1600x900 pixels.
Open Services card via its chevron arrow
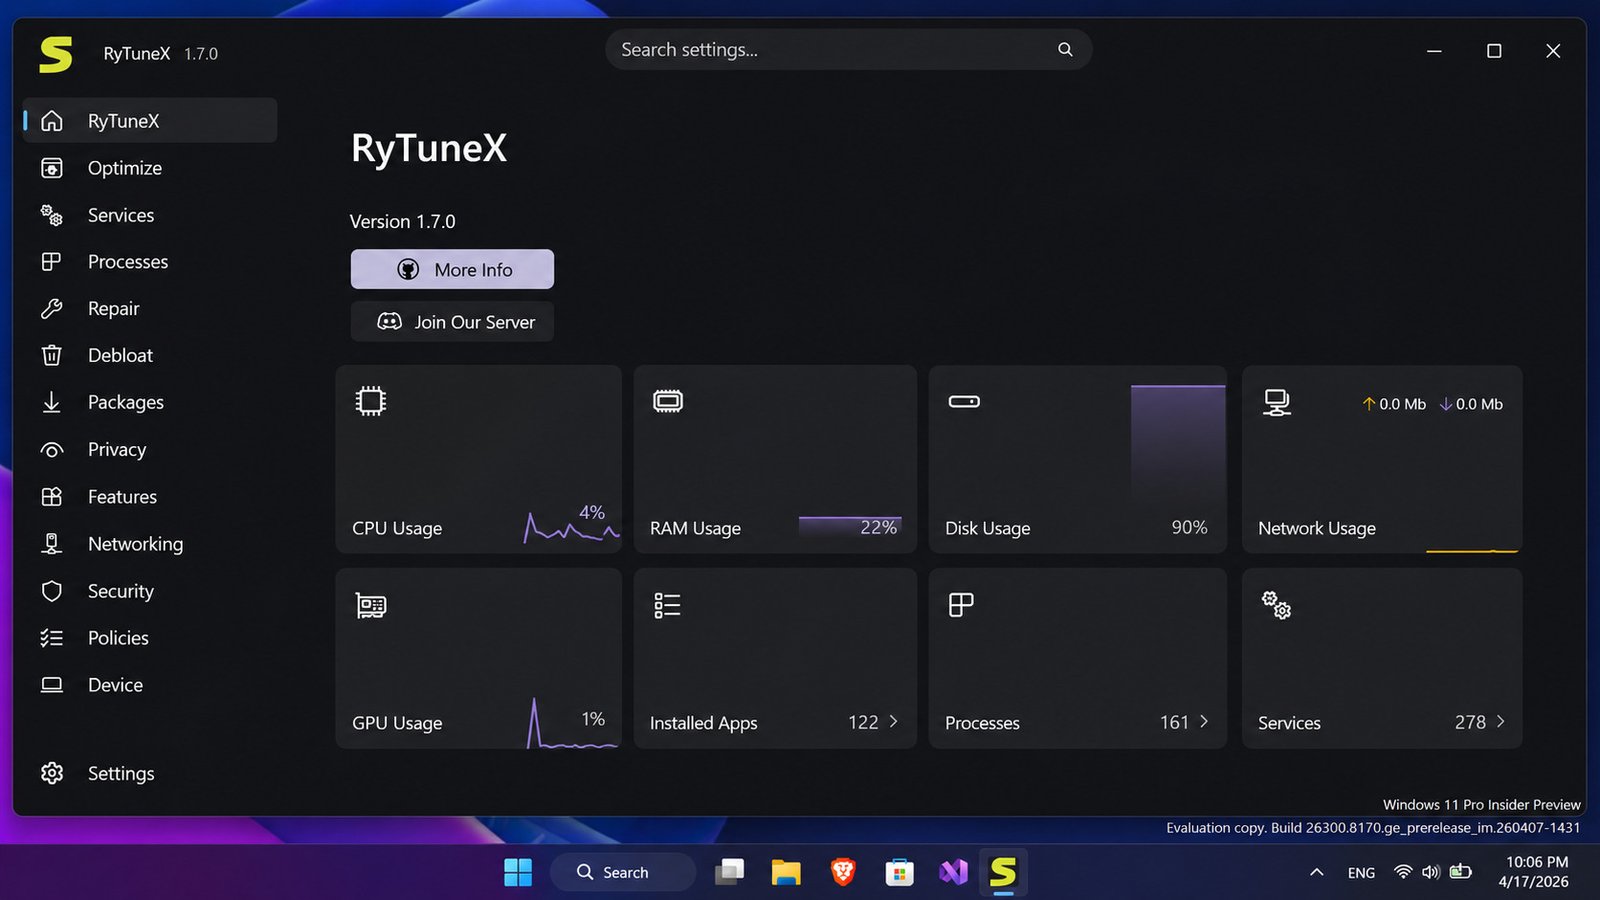tap(1500, 721)
